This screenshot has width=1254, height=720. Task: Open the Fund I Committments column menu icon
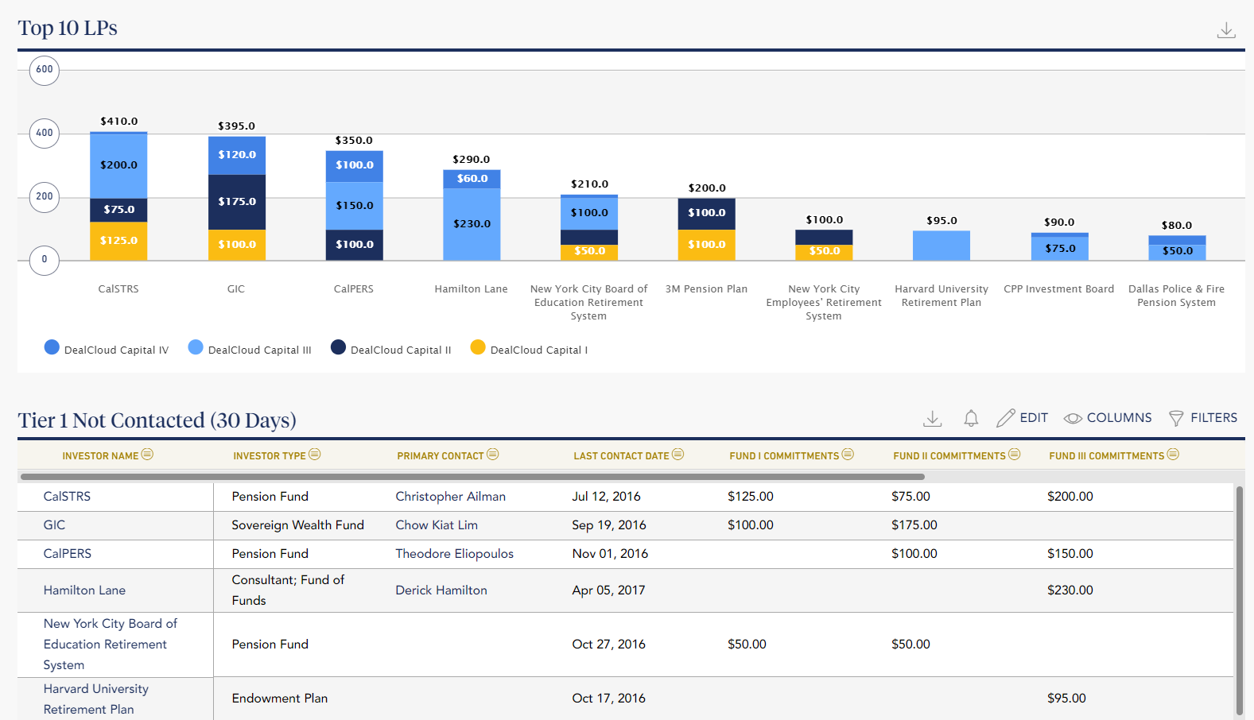[848, 455]
